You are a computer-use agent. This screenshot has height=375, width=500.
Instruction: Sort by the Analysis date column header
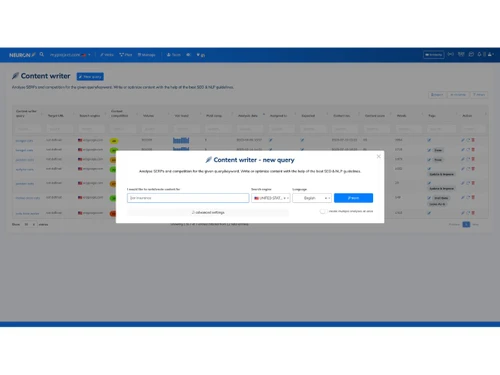248,116
